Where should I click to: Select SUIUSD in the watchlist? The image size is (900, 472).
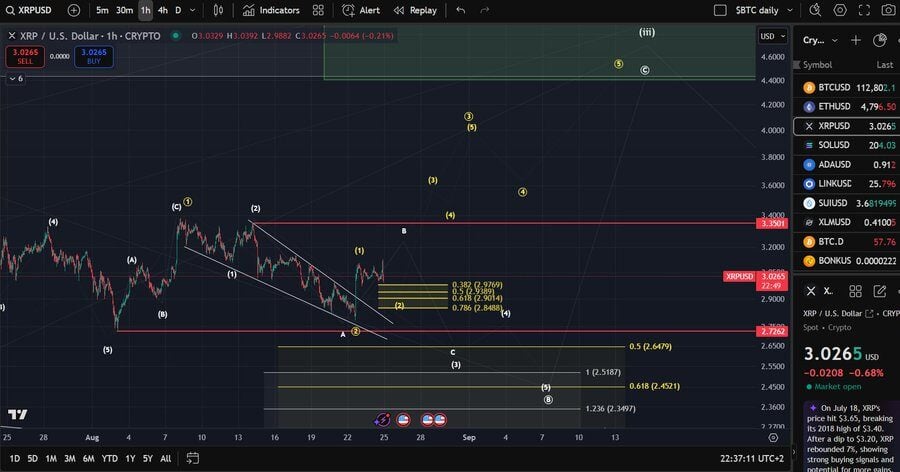click(x=847, y=203)
